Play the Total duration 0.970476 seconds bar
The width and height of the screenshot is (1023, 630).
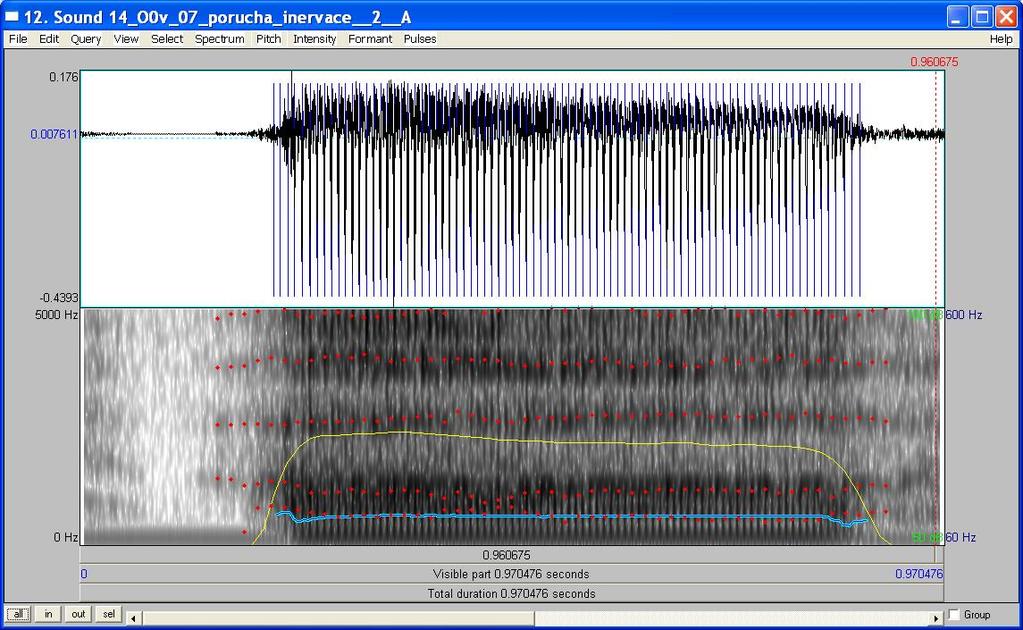511,593
